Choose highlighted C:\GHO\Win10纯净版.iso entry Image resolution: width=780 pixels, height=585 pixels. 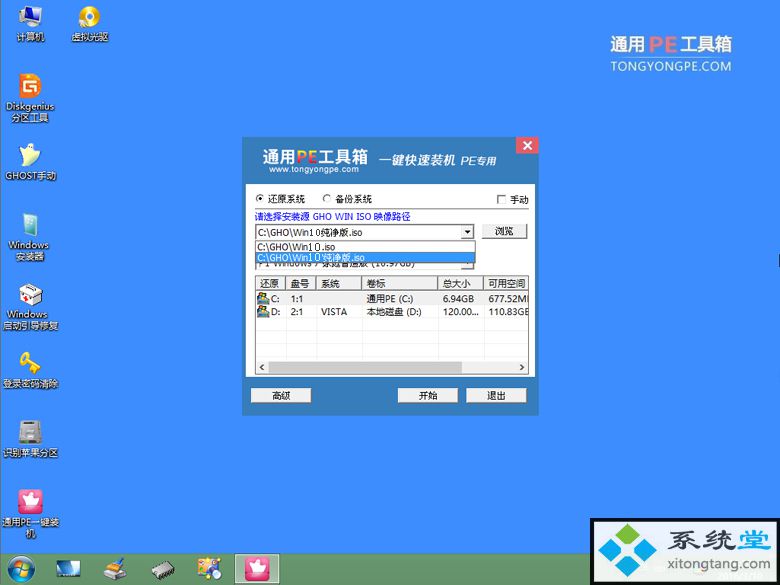365,258
